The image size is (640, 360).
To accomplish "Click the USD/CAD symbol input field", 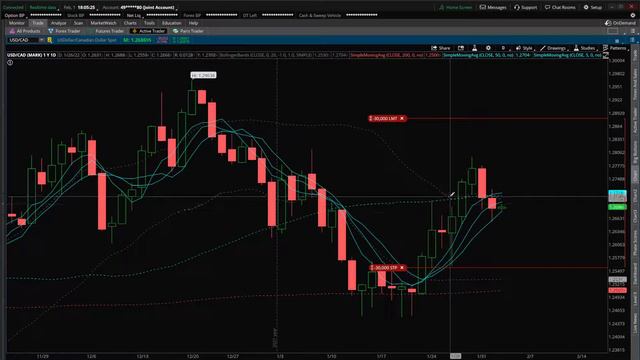I will [23, 40].
